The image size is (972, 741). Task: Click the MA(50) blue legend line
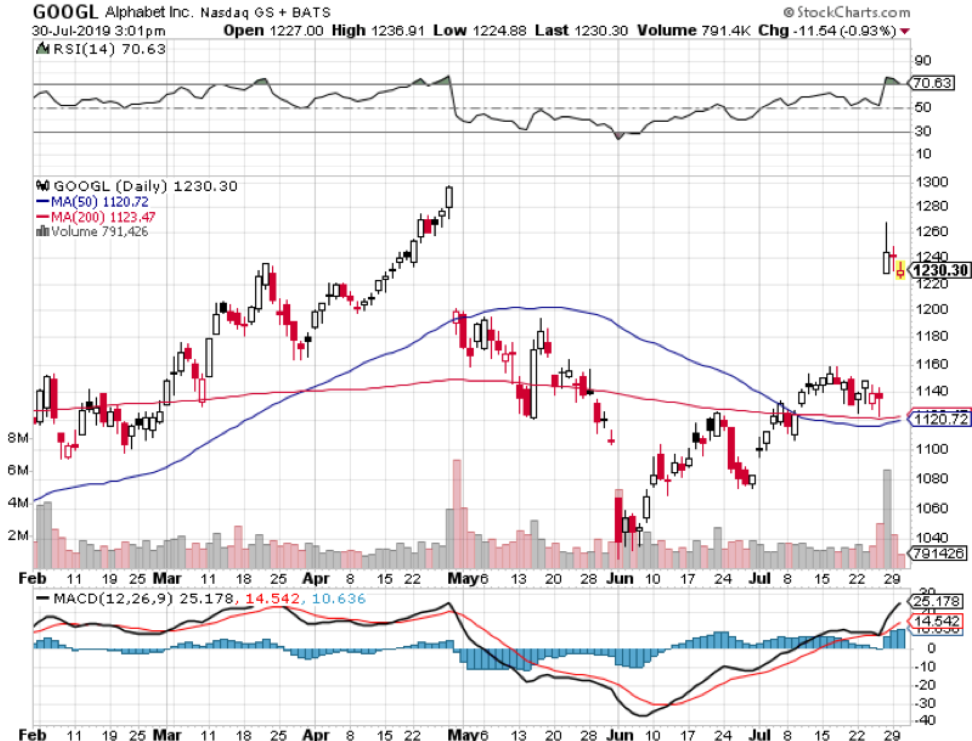43,202
